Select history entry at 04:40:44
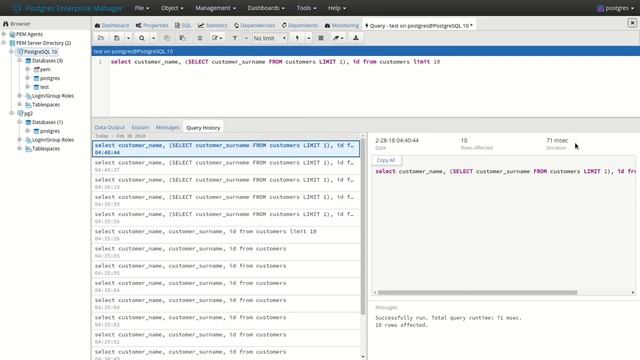The image size is (640, 360). [226, 149]
